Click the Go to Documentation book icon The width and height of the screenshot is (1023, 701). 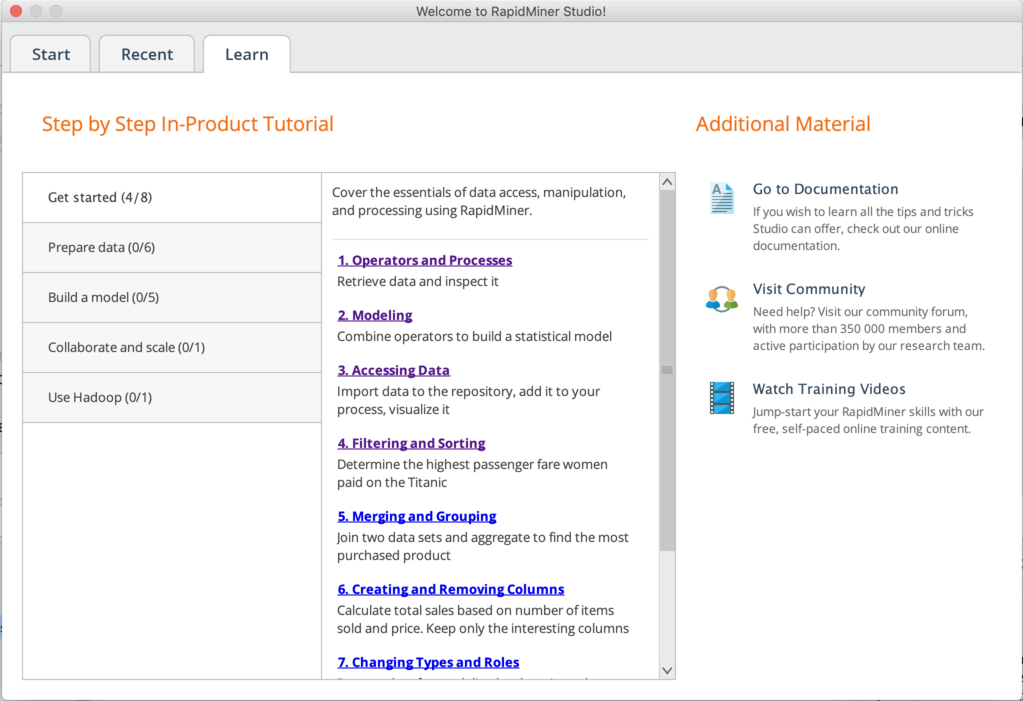click(x=721, y=196)
